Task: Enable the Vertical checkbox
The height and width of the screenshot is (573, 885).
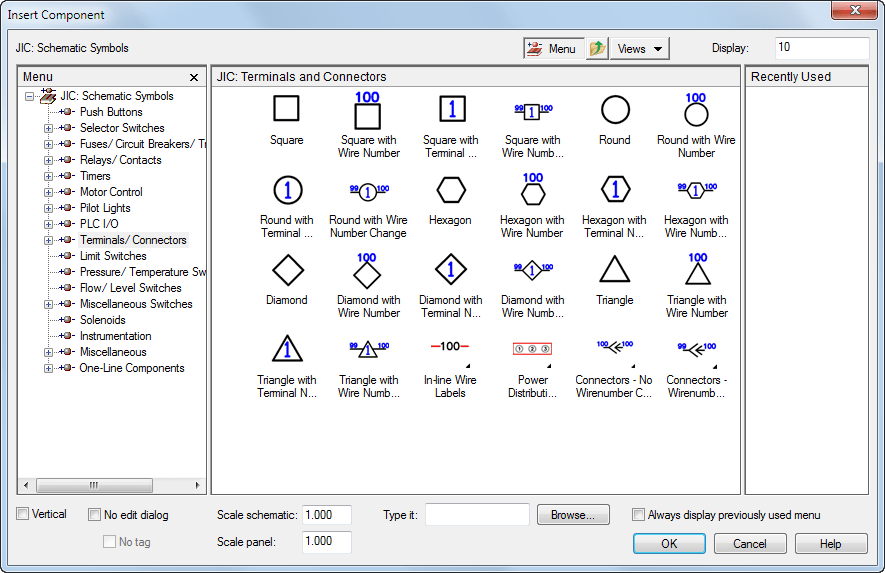Action: point(23,514)
